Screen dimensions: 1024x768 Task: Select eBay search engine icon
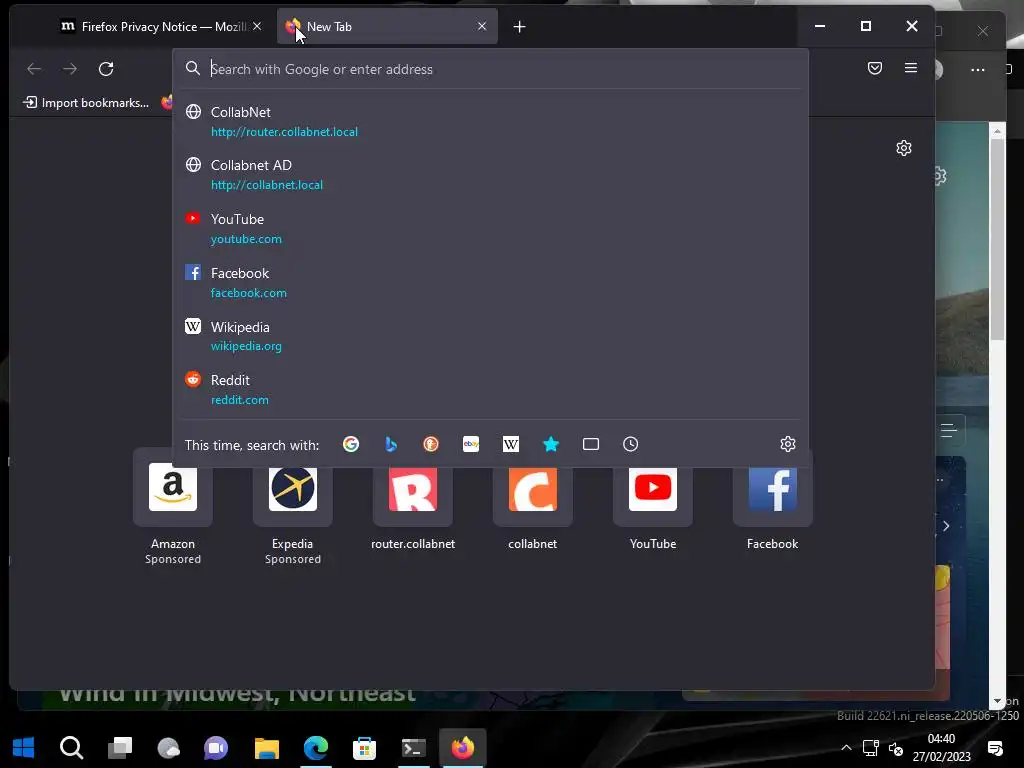click(x=471, y=444)
